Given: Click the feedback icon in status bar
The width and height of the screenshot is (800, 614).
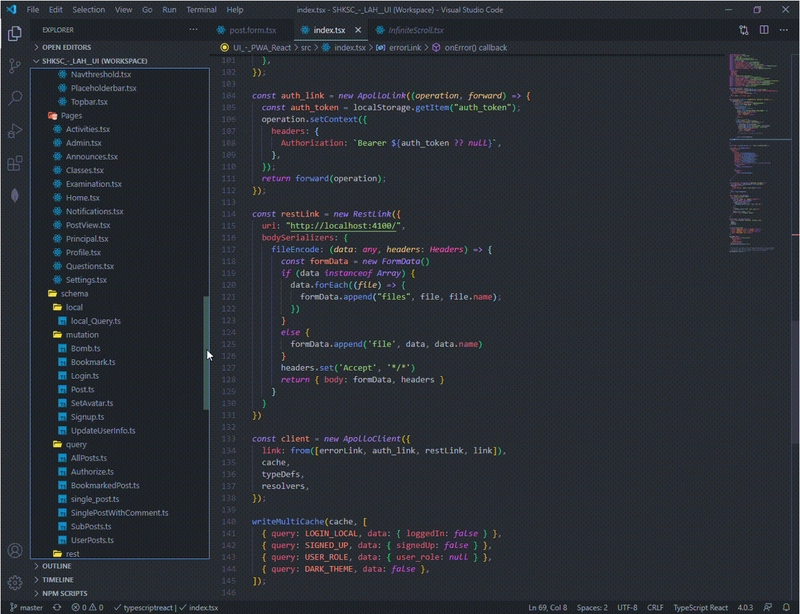Looking at the screenshot, I should pyautogui.click(x=767, y=607).
